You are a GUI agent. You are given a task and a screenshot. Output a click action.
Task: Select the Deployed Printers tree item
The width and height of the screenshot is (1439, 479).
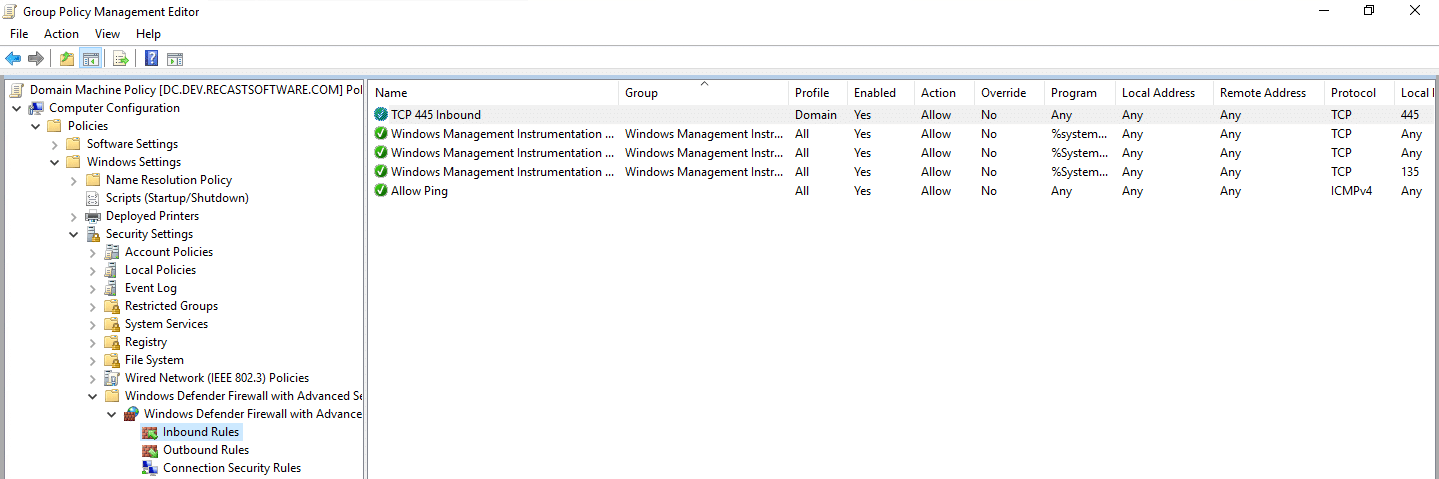152,216
